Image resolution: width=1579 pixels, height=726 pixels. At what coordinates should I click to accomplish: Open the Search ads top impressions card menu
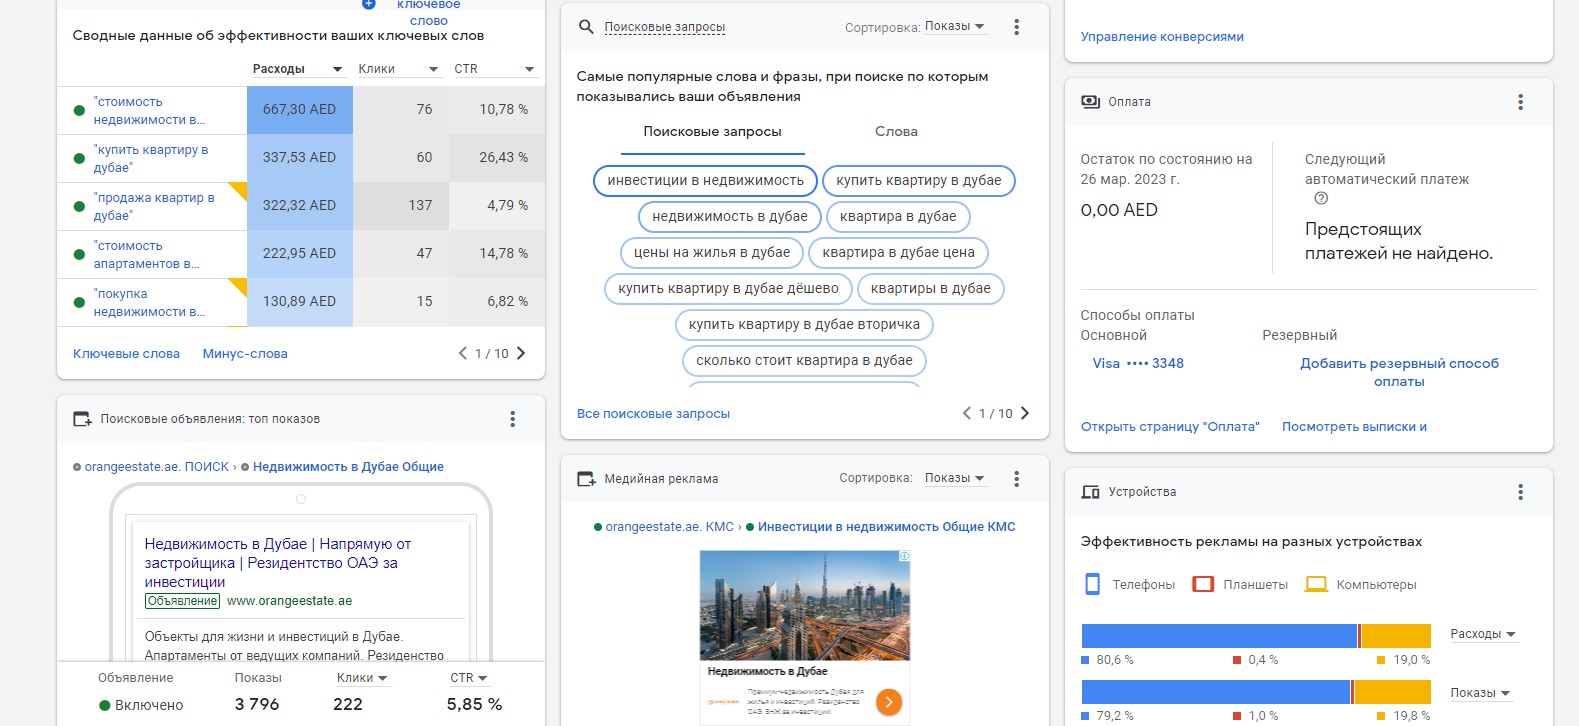pyautogui.click(x=512, y=419)
